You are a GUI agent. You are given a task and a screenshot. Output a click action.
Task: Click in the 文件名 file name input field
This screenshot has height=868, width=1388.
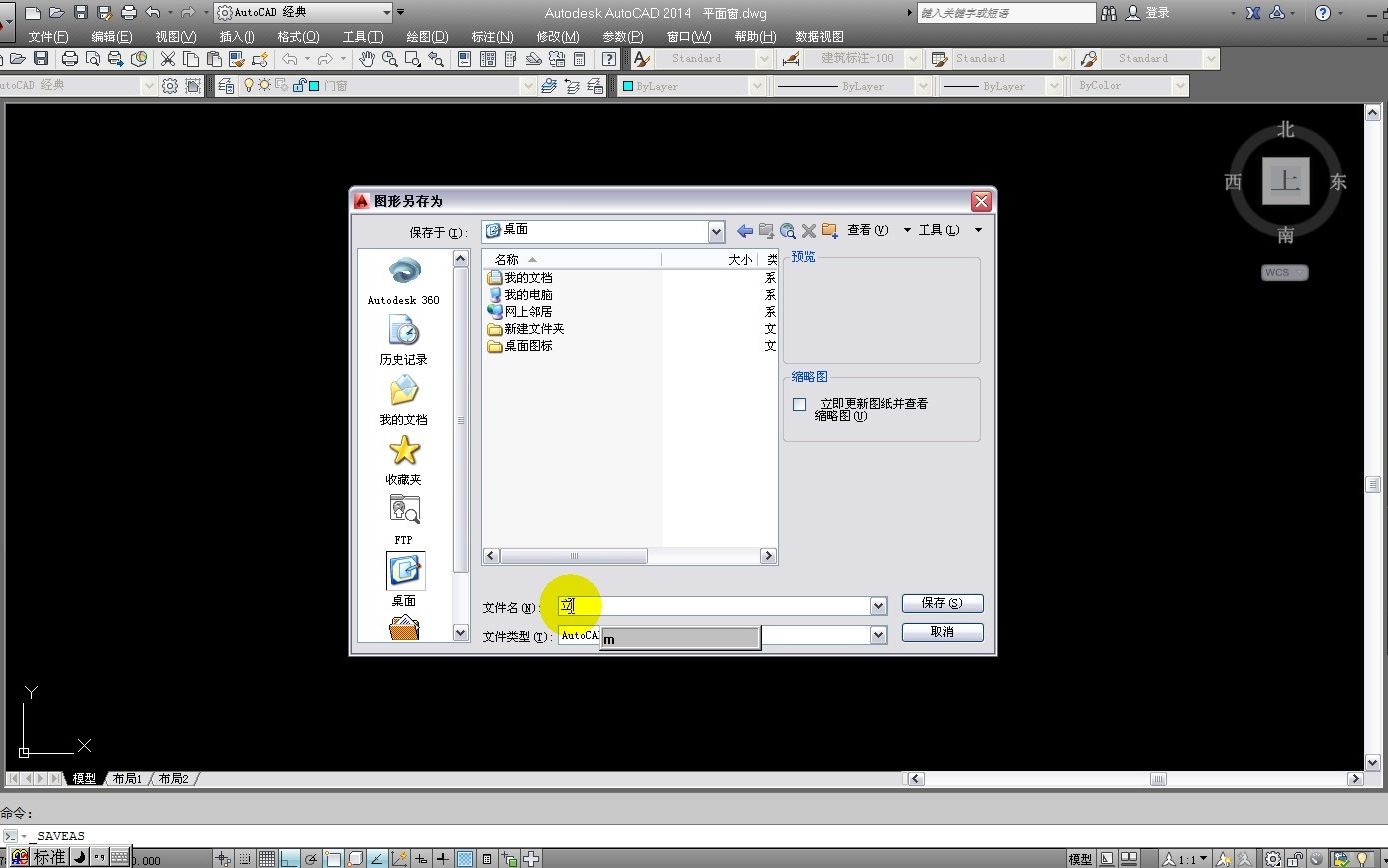click(x=714, y=606)
